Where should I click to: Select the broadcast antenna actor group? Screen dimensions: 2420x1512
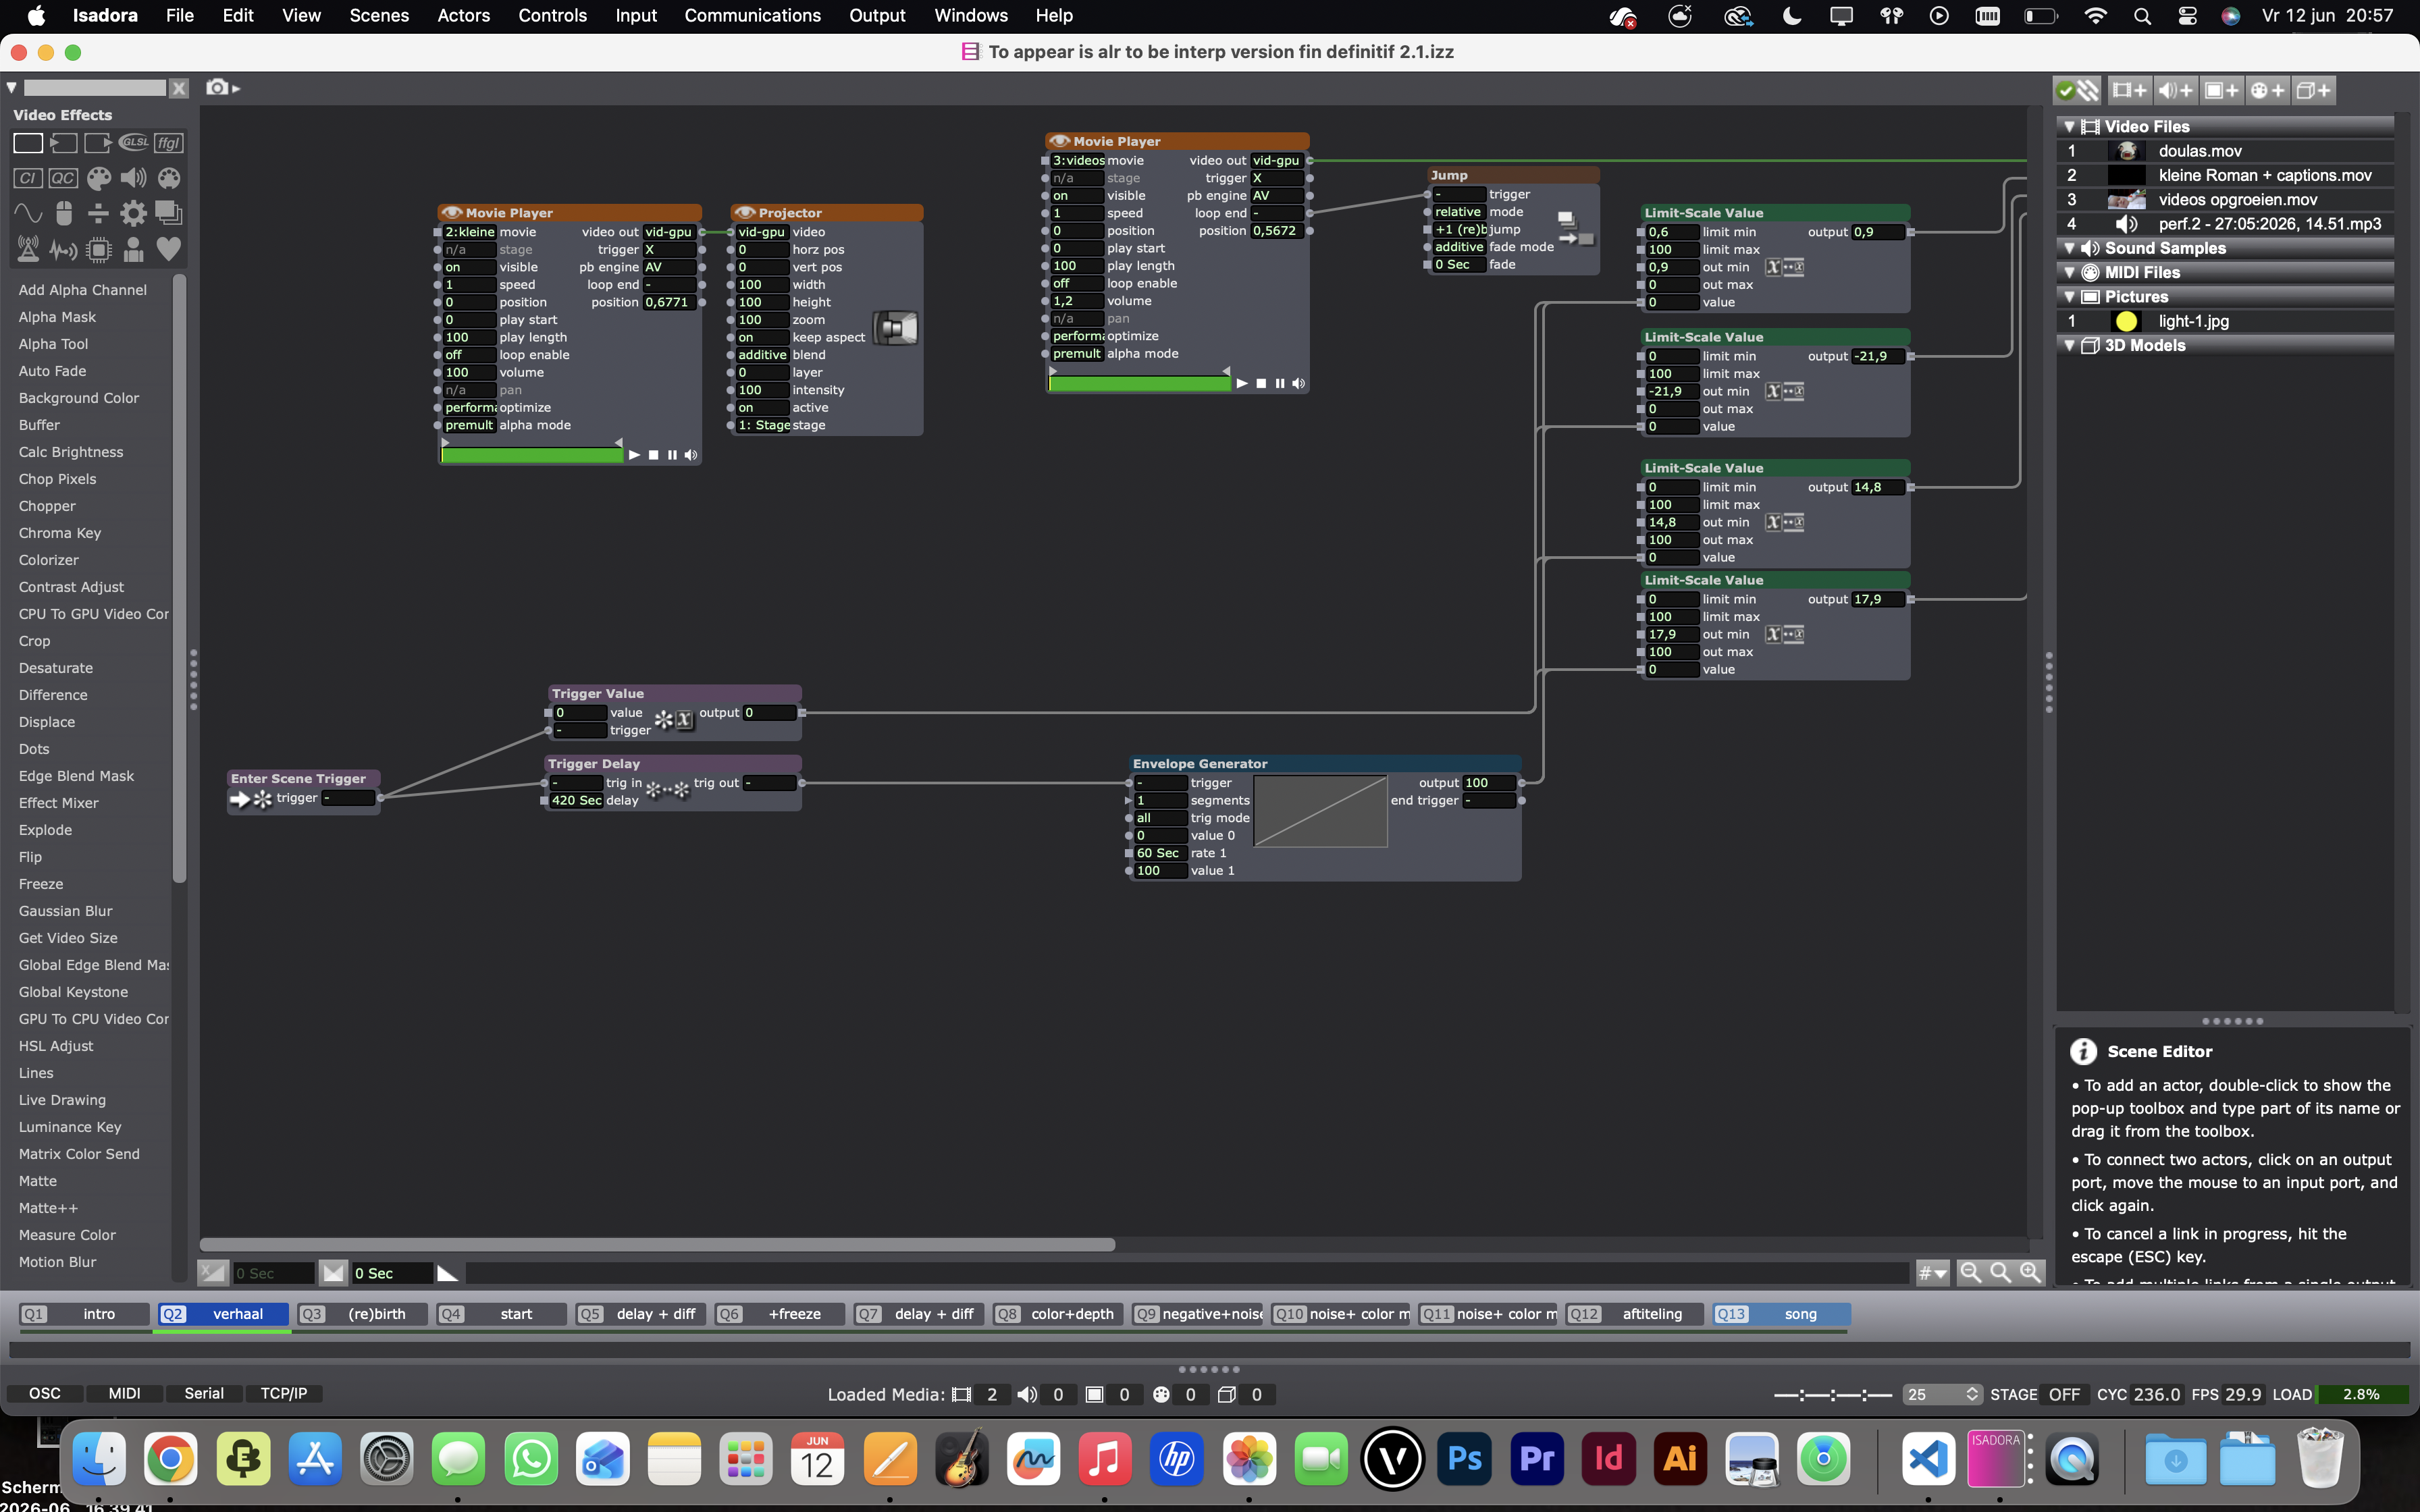(x=28, y=249)
